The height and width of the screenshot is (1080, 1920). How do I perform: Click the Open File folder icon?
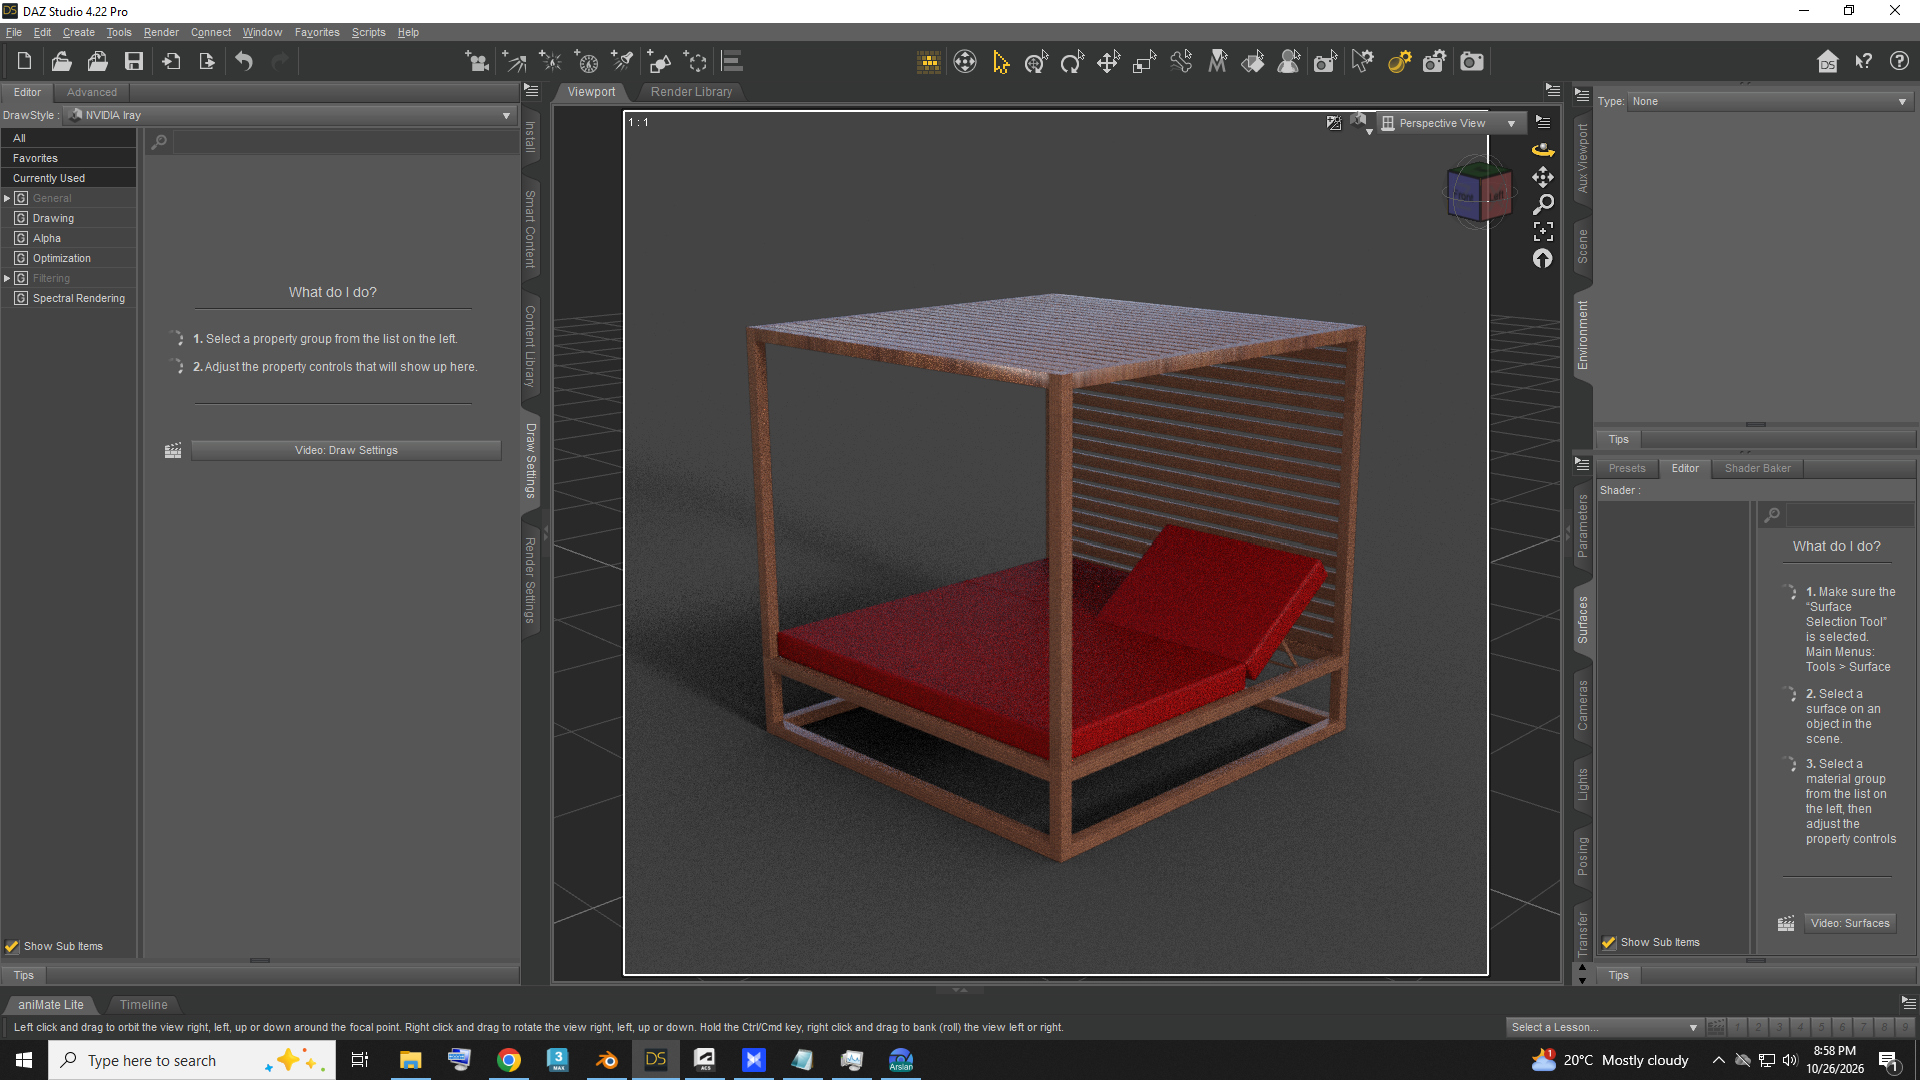pyautogui.click(x=61, y=62)
